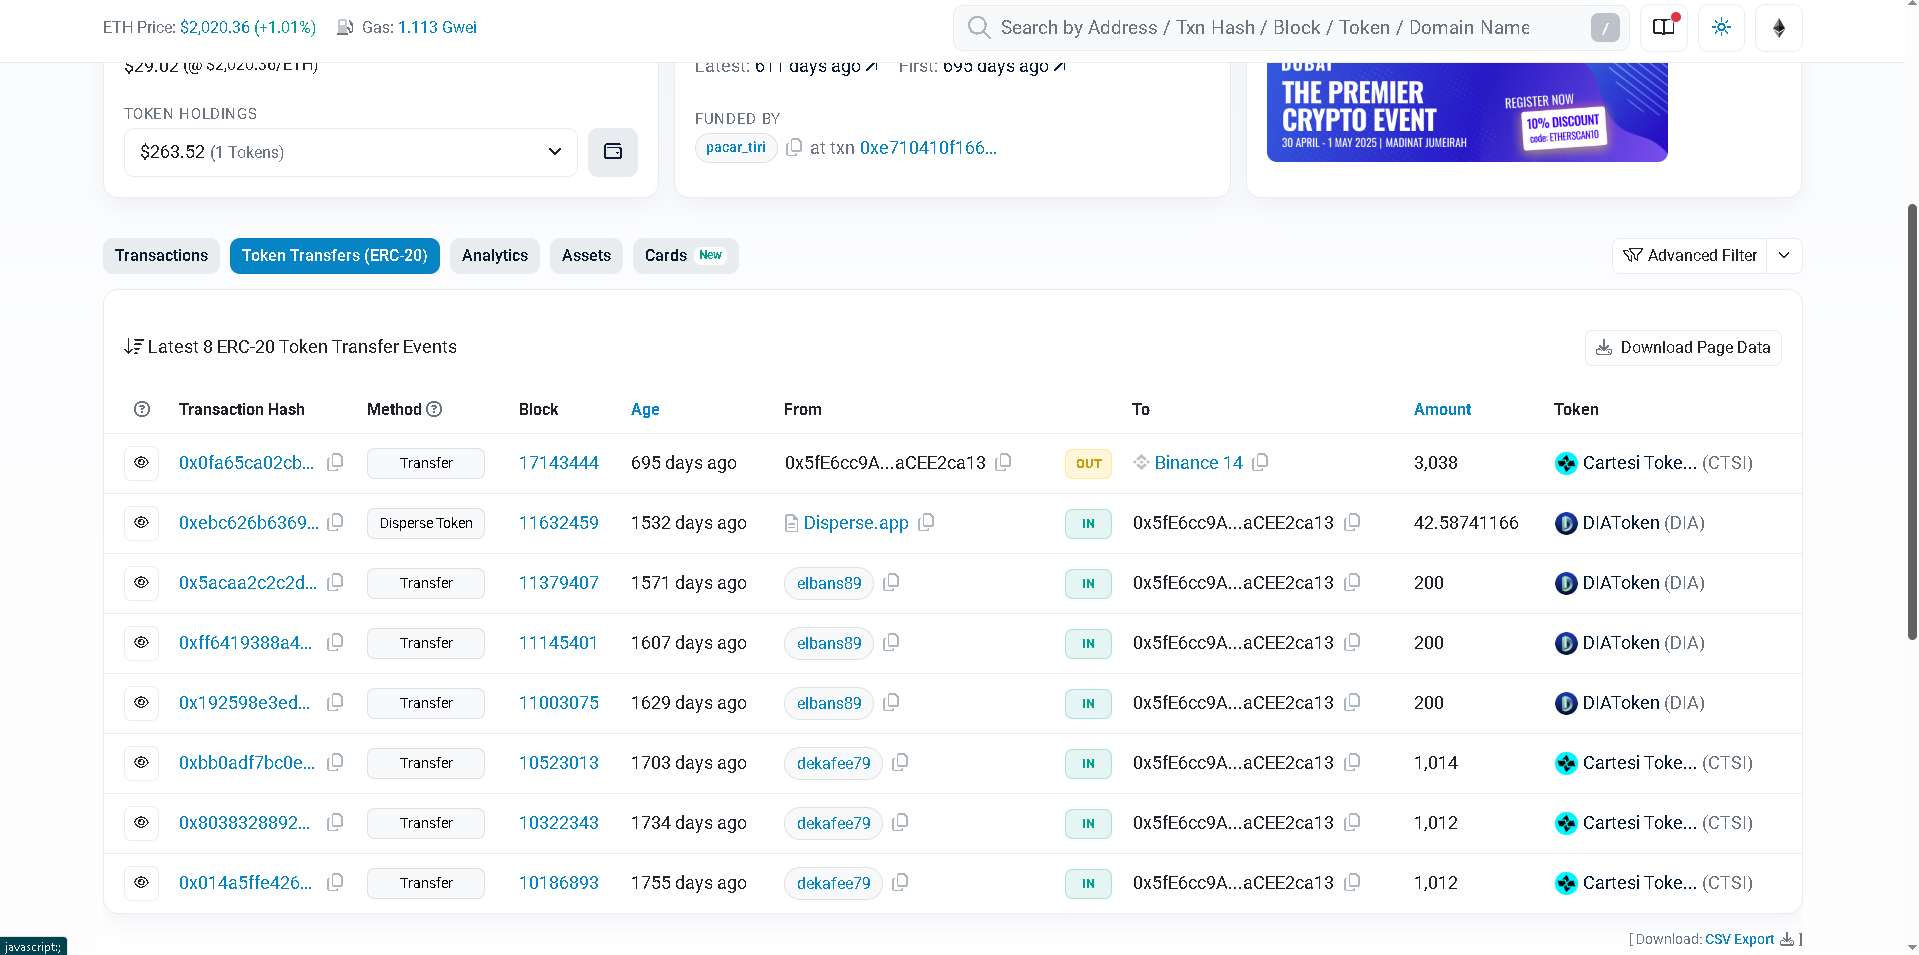This screenshot has height=955, width=1919.
Task: Click the page vertical scrollbar
Action: click(x=1912, y=420)
